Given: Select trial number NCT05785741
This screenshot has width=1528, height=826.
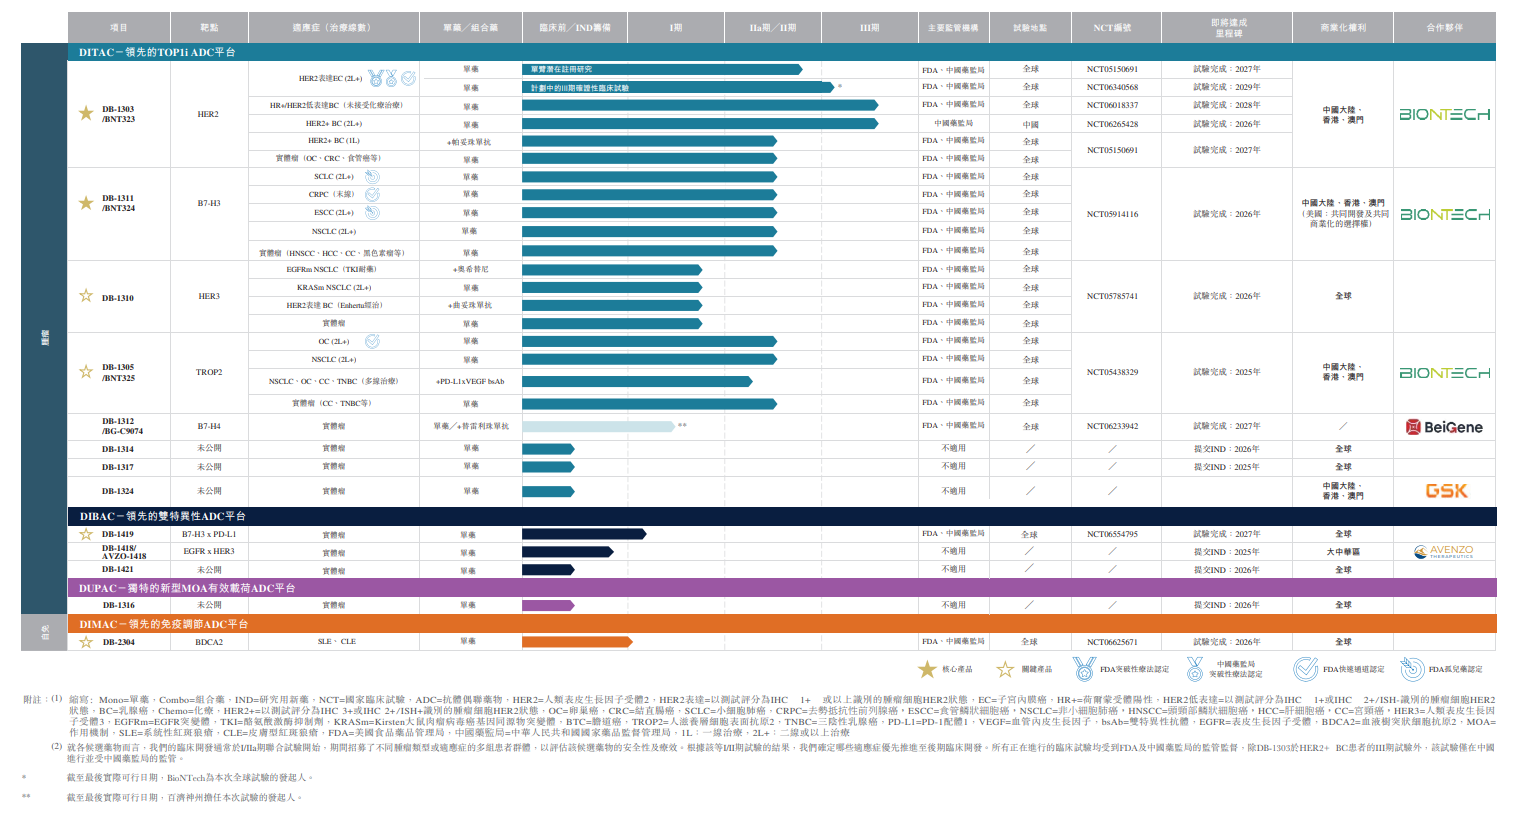Looking at the screenshot, I should click(1112, 296).
